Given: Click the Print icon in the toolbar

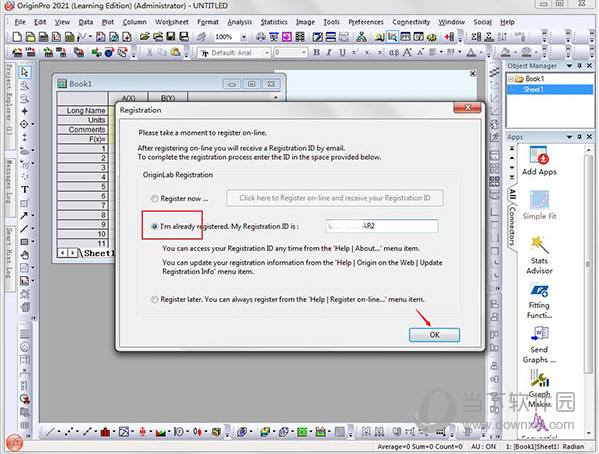Looking at the screenshot, I should [x=261, y=37].
